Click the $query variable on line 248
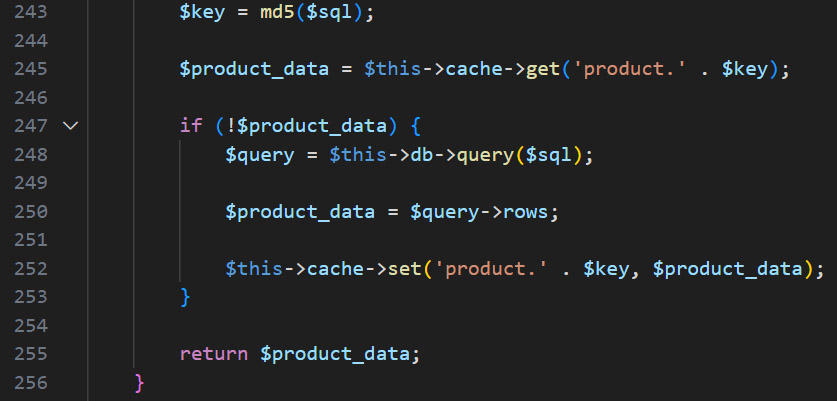The image size is (837, 401). 260,155
